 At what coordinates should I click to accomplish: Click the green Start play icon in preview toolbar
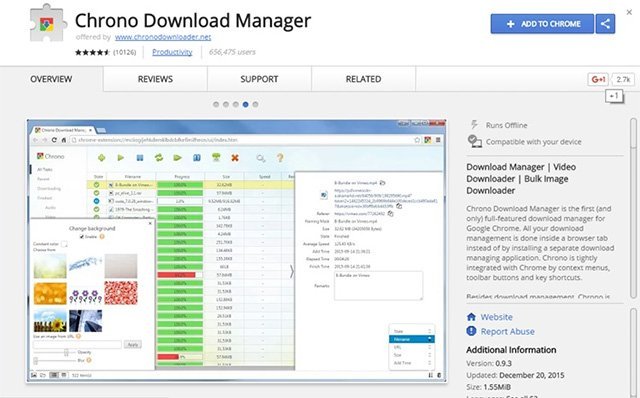pos(120,158)
